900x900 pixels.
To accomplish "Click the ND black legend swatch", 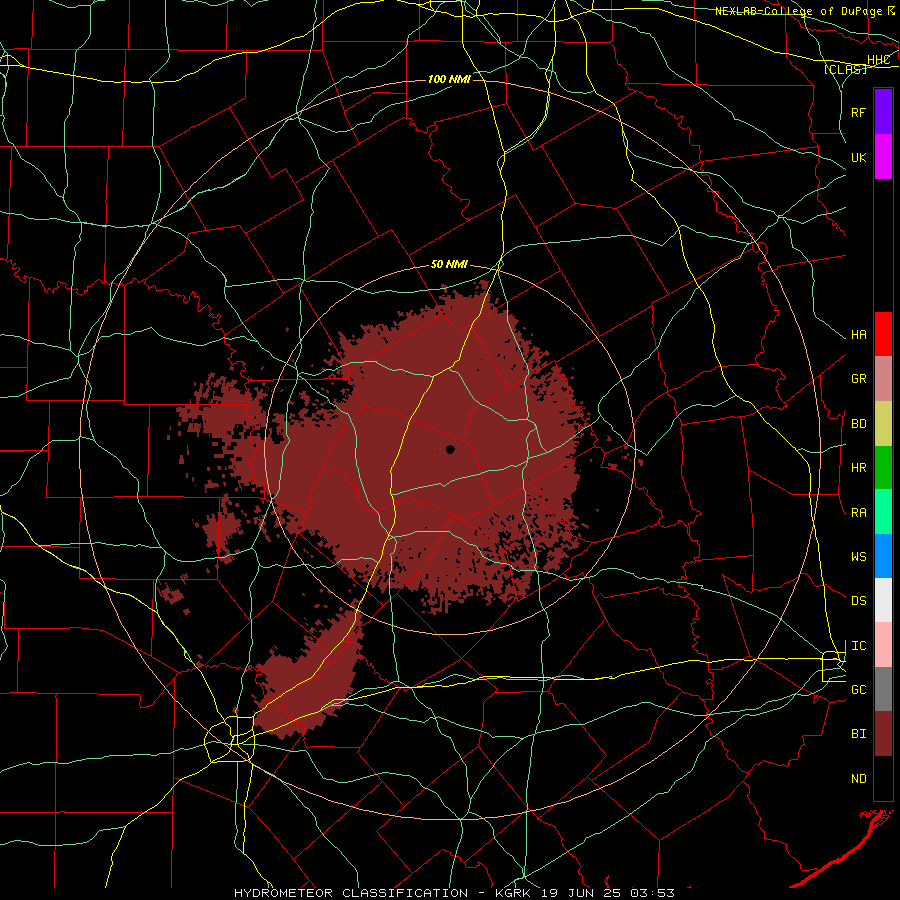I will tap(883, 778).
